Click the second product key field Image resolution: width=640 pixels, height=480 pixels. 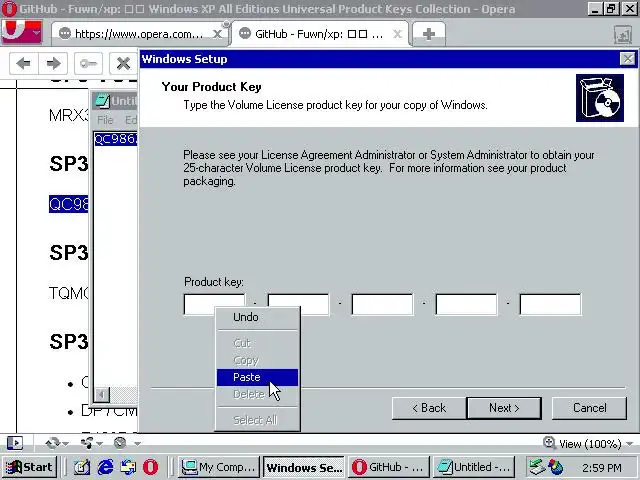pos(298,304)
